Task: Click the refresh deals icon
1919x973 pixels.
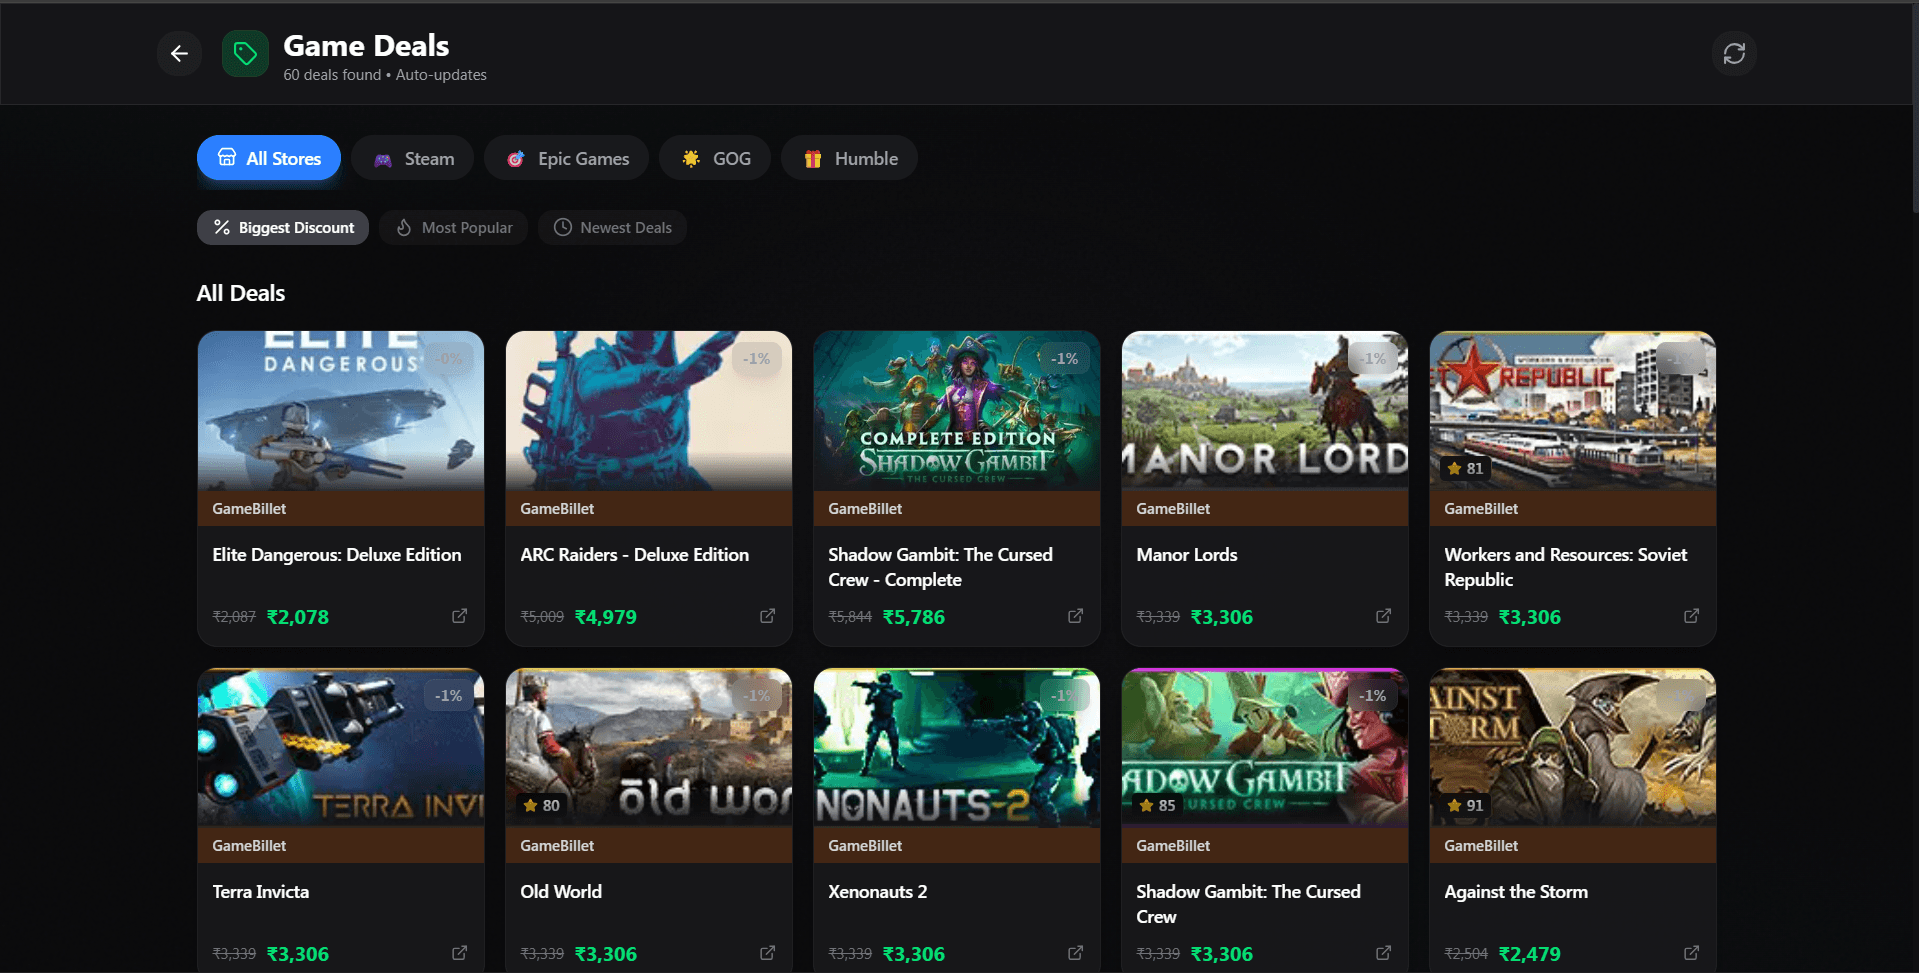Action: pos(1733,54)
